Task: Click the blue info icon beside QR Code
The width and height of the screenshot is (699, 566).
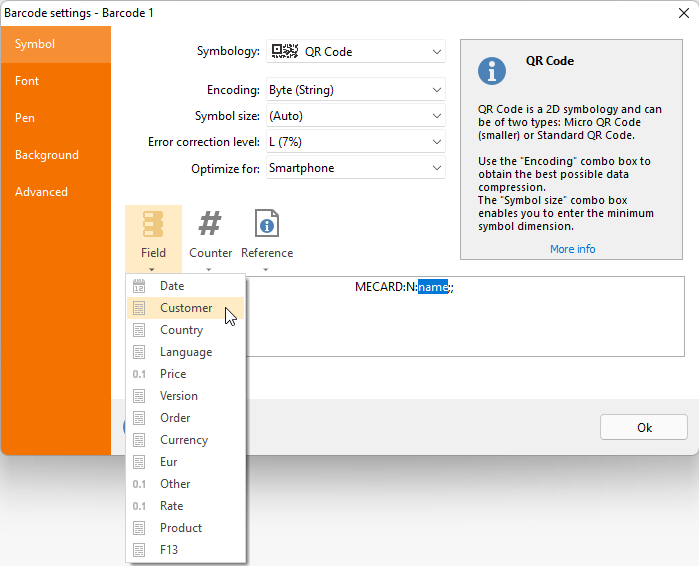Action: pyautogui.click(x=491, y=70)
